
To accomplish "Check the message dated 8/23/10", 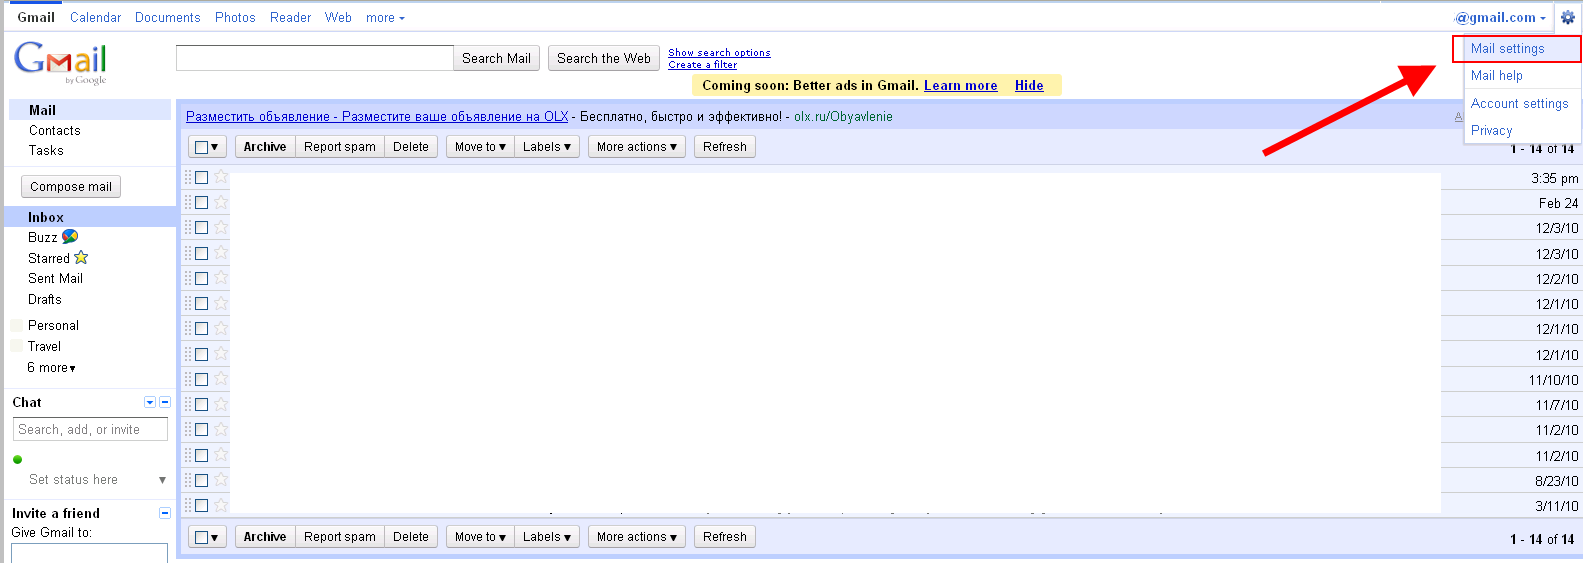I will click(201, 480).
